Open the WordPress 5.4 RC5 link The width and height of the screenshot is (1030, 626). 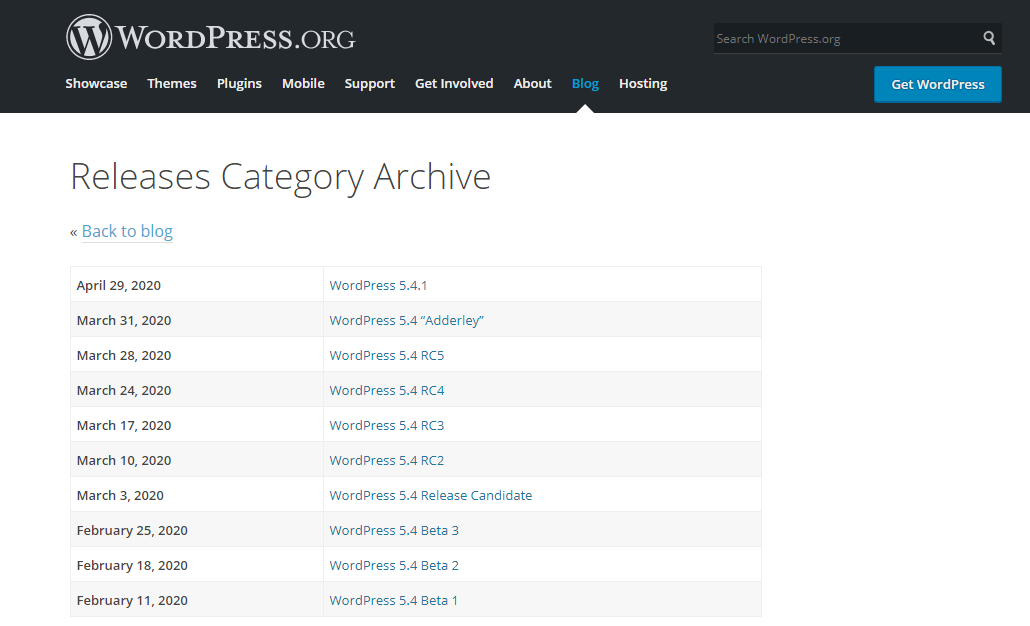coord(386,355)
